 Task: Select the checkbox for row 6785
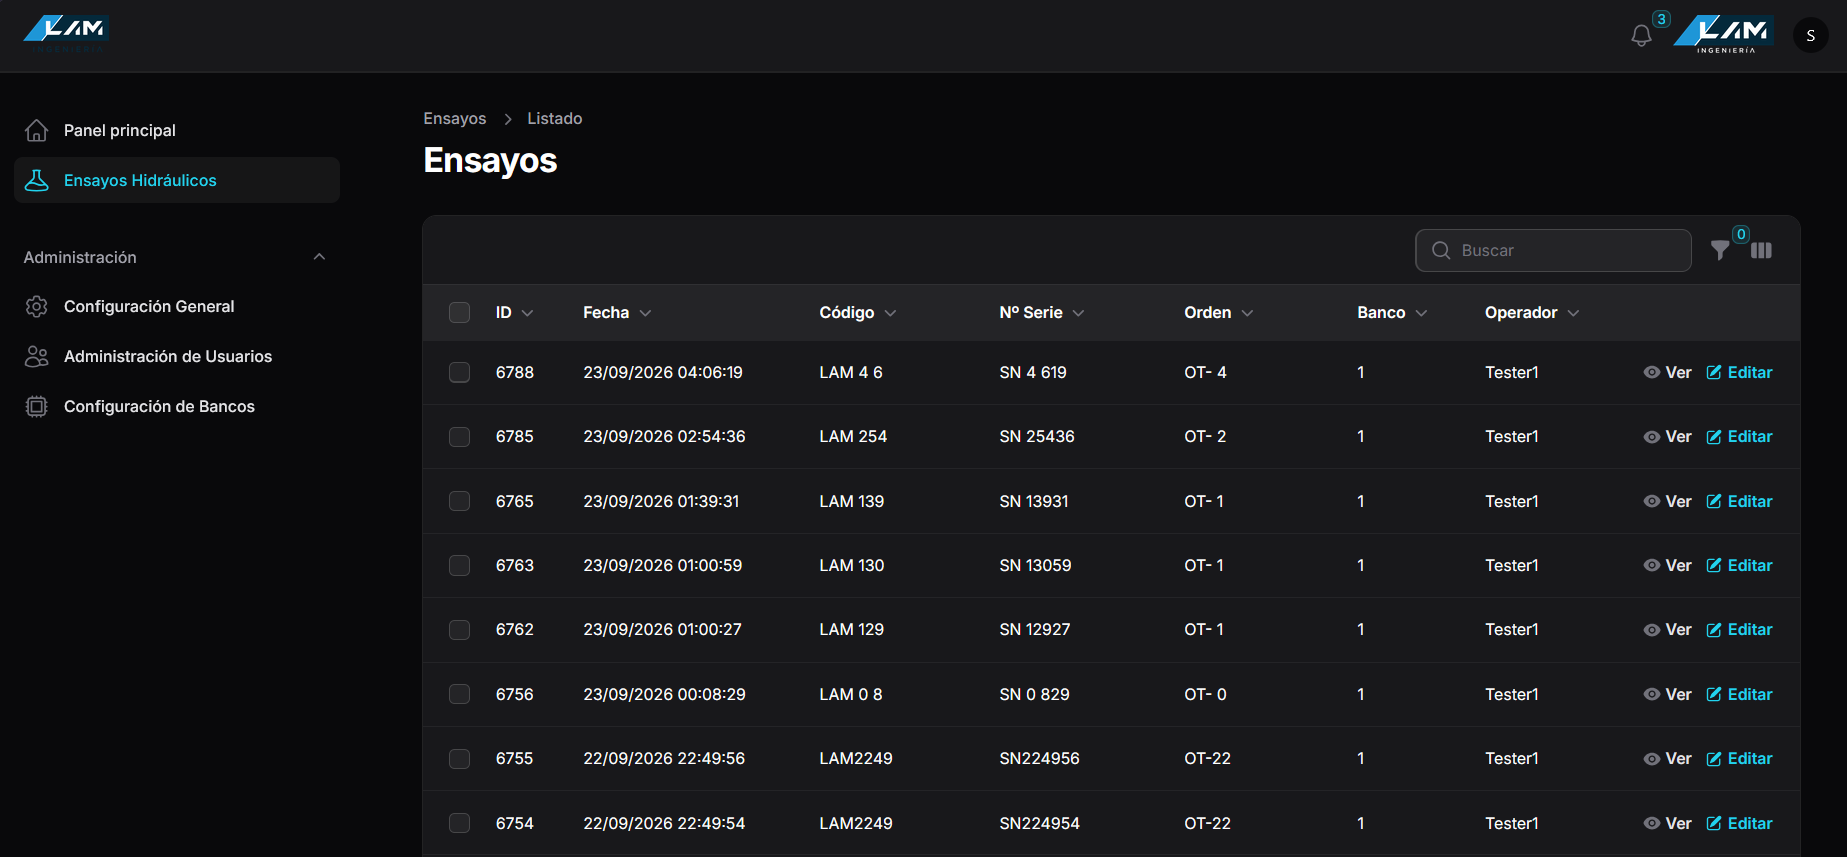point(459,436)
